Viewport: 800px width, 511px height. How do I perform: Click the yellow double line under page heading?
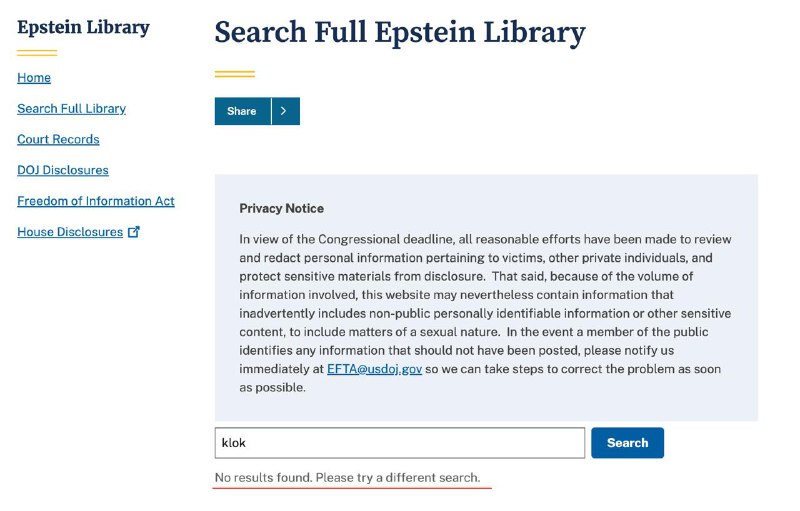[x=234, y=73]
